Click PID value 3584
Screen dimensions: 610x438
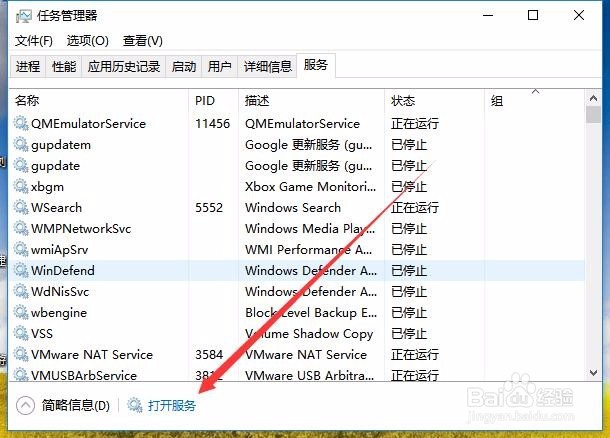click(209, 354)
